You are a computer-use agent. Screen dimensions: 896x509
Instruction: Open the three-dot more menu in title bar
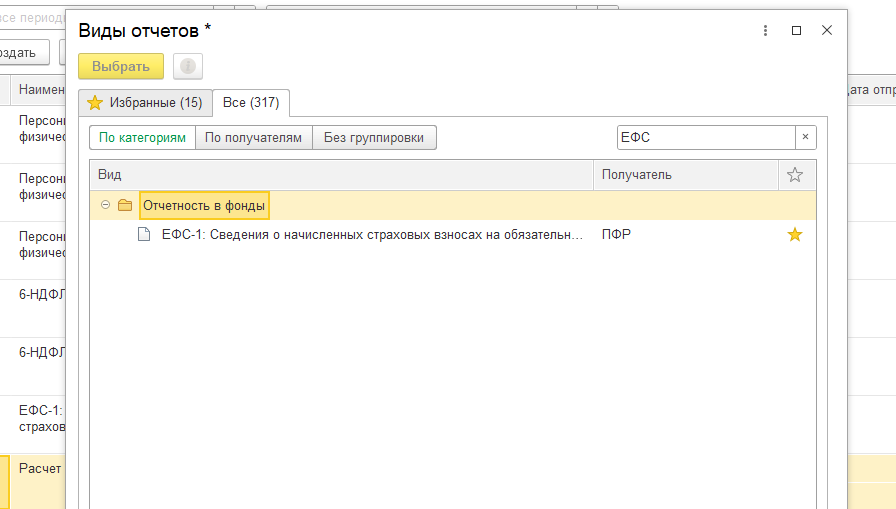(765, 31)
